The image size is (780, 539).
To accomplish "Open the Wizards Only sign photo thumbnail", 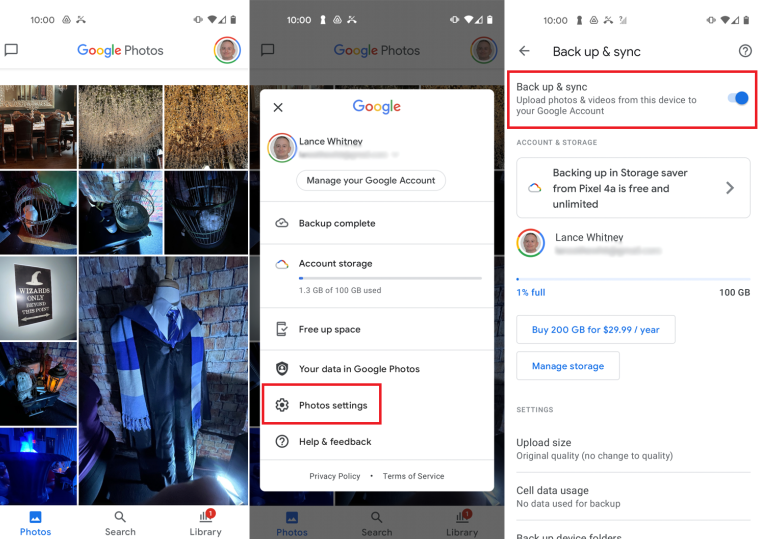I will click(x=38, y=298).
